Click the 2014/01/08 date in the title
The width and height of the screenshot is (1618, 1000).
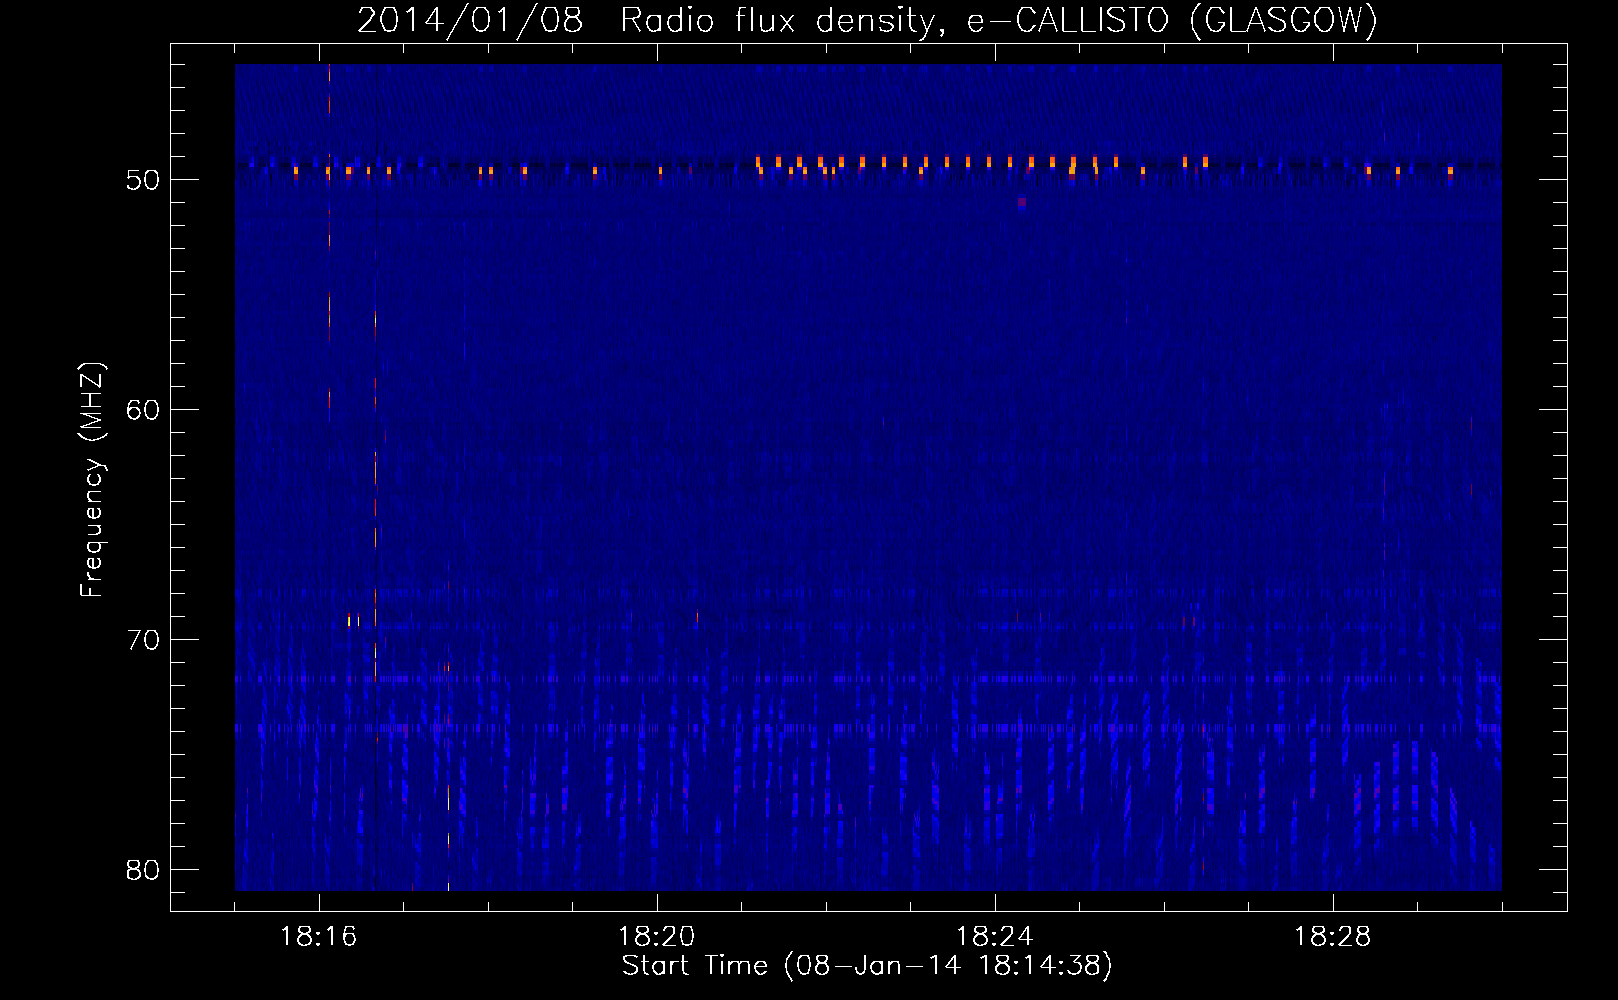(469, 21)
